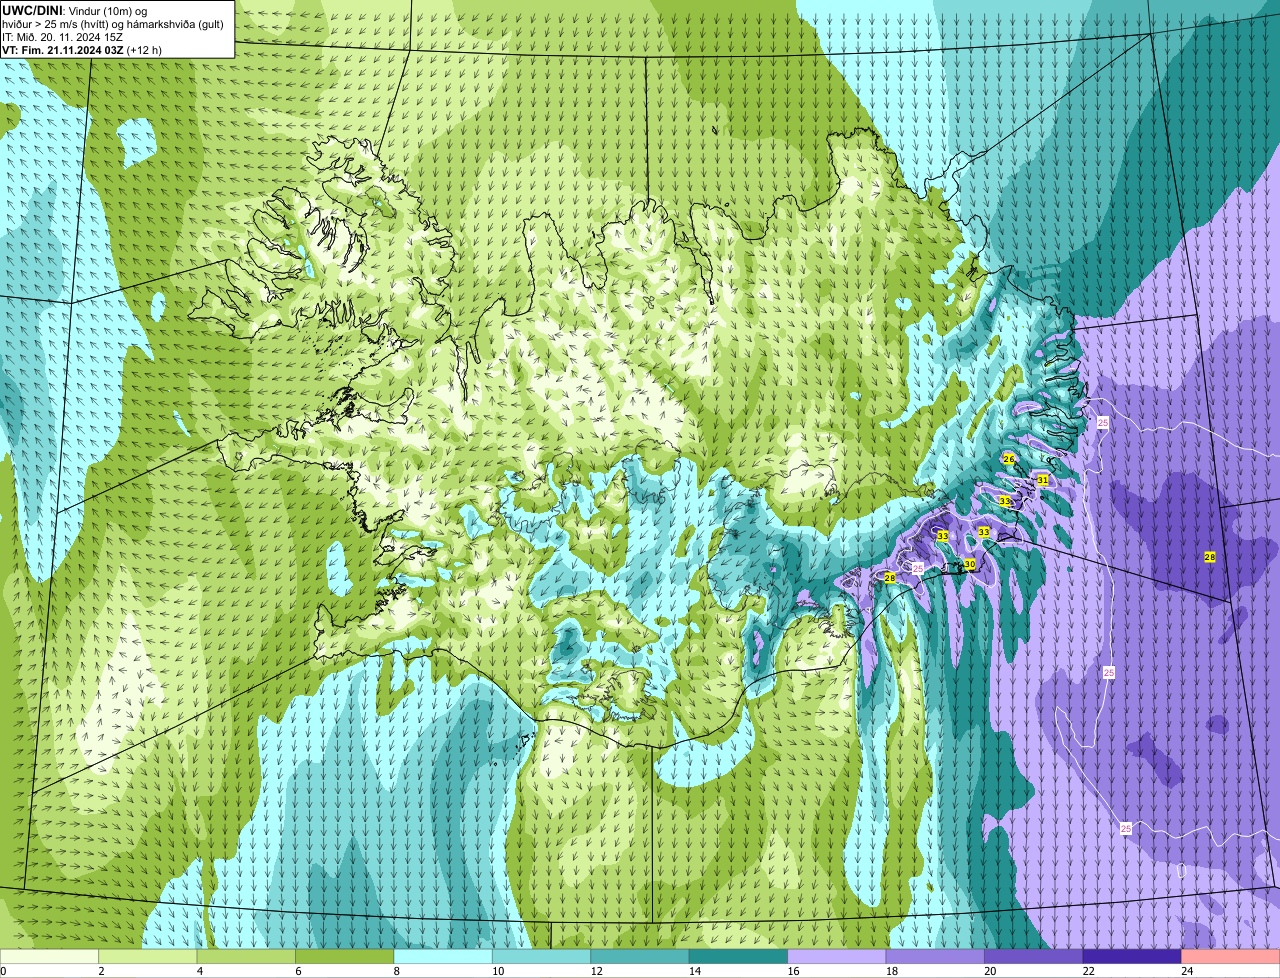The height and width of the screenshot is (978, 1280).
Task: Click the 'VT: Fim. 21.11.2024 03Z' line
Action: point(63,49)
